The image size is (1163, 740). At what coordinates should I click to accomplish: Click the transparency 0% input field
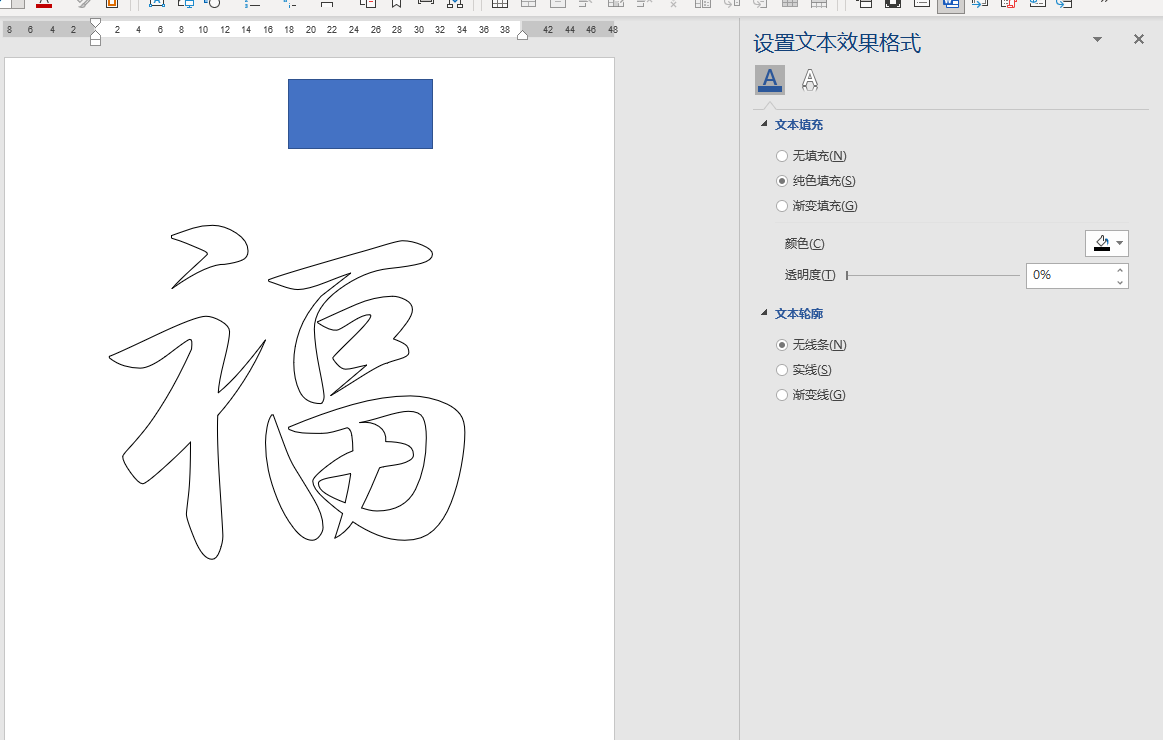[1070, 275]
